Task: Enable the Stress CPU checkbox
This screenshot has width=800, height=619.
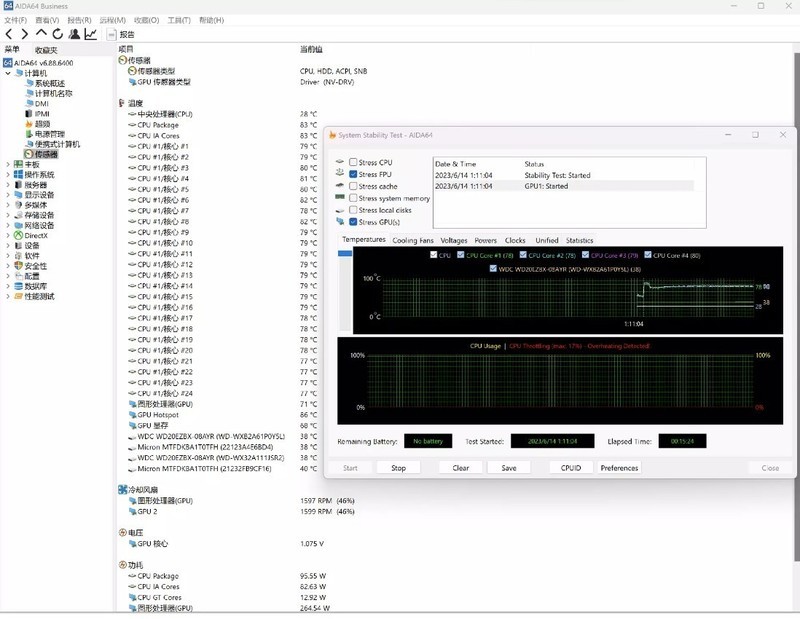Action: [x=353, y=162]
